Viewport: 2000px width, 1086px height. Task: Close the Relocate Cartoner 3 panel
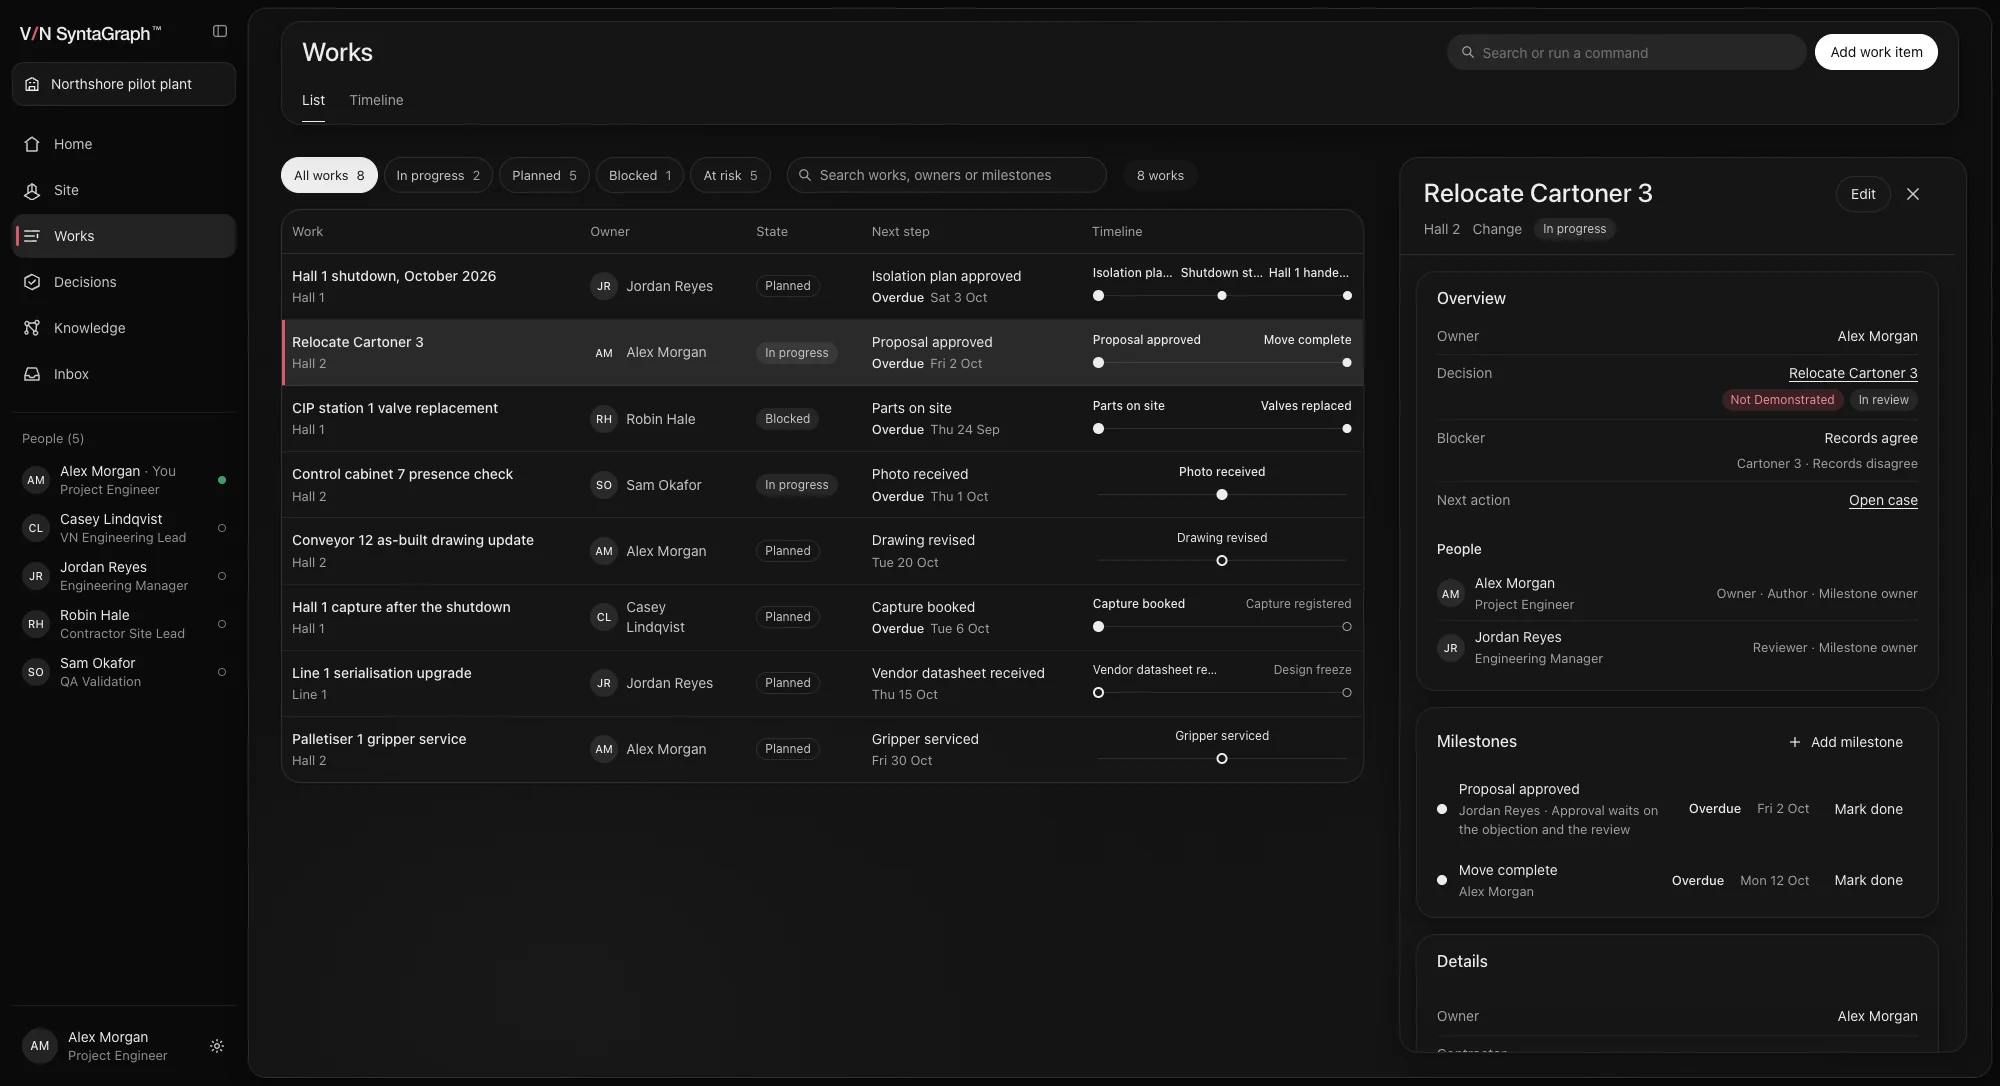[1913, 194]
